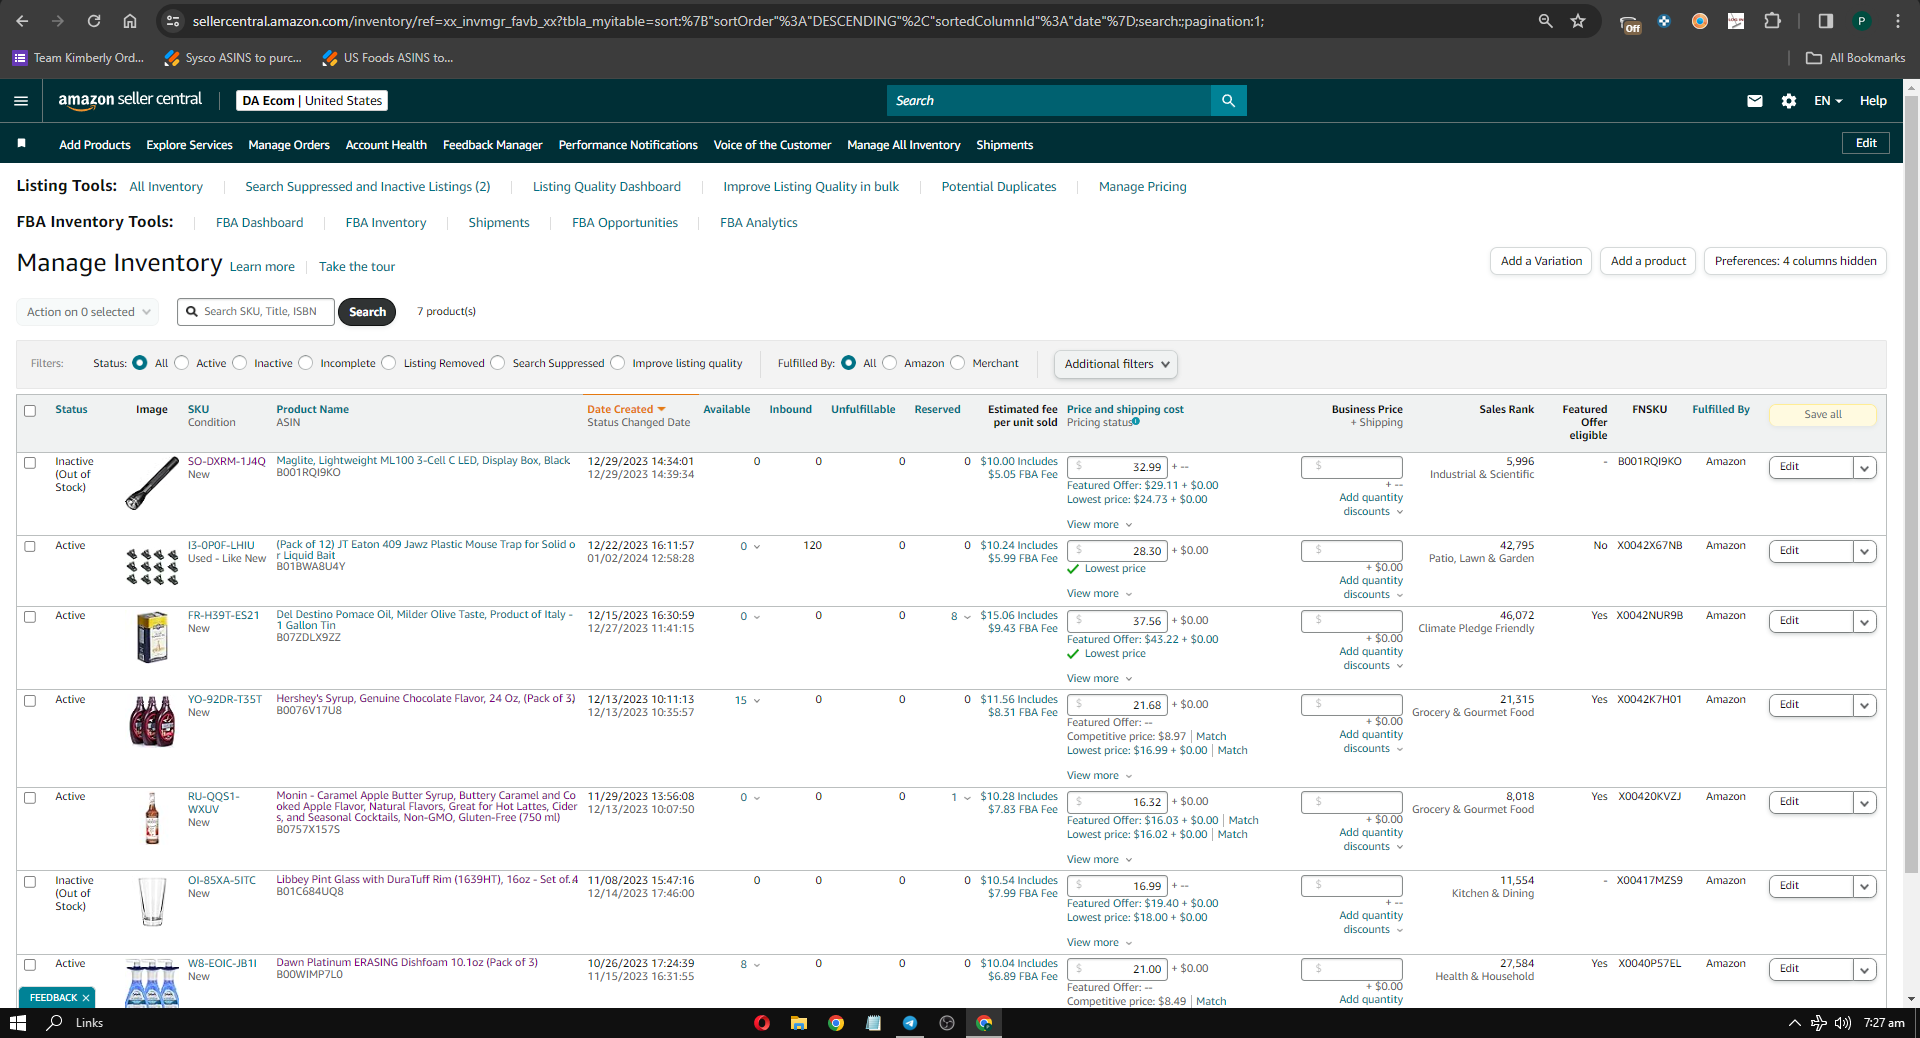Click the browser back arrow

pyautogui.click(x=22, y=21)
